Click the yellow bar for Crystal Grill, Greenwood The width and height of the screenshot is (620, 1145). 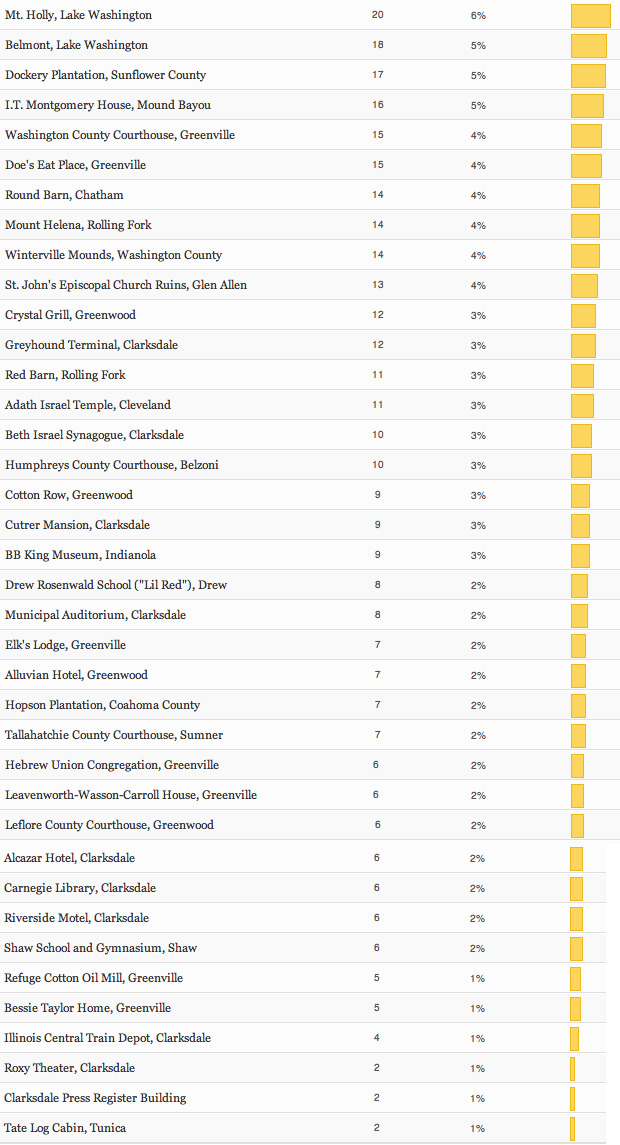(x=583, y=316)
